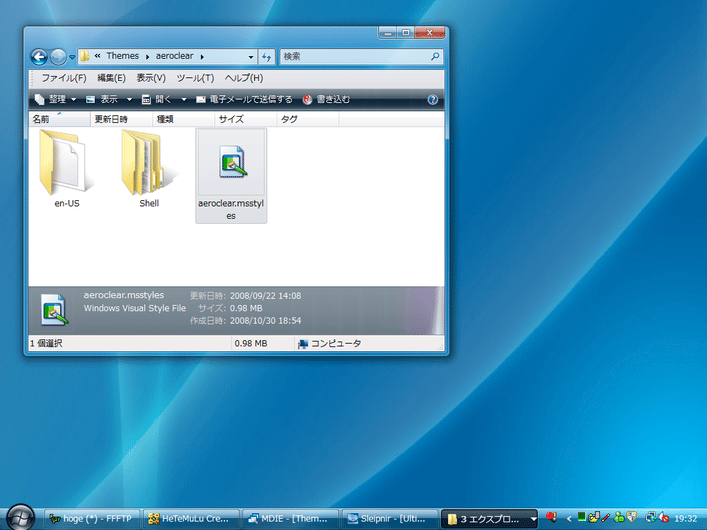Select the en-US folder icon

coord(67,162)
